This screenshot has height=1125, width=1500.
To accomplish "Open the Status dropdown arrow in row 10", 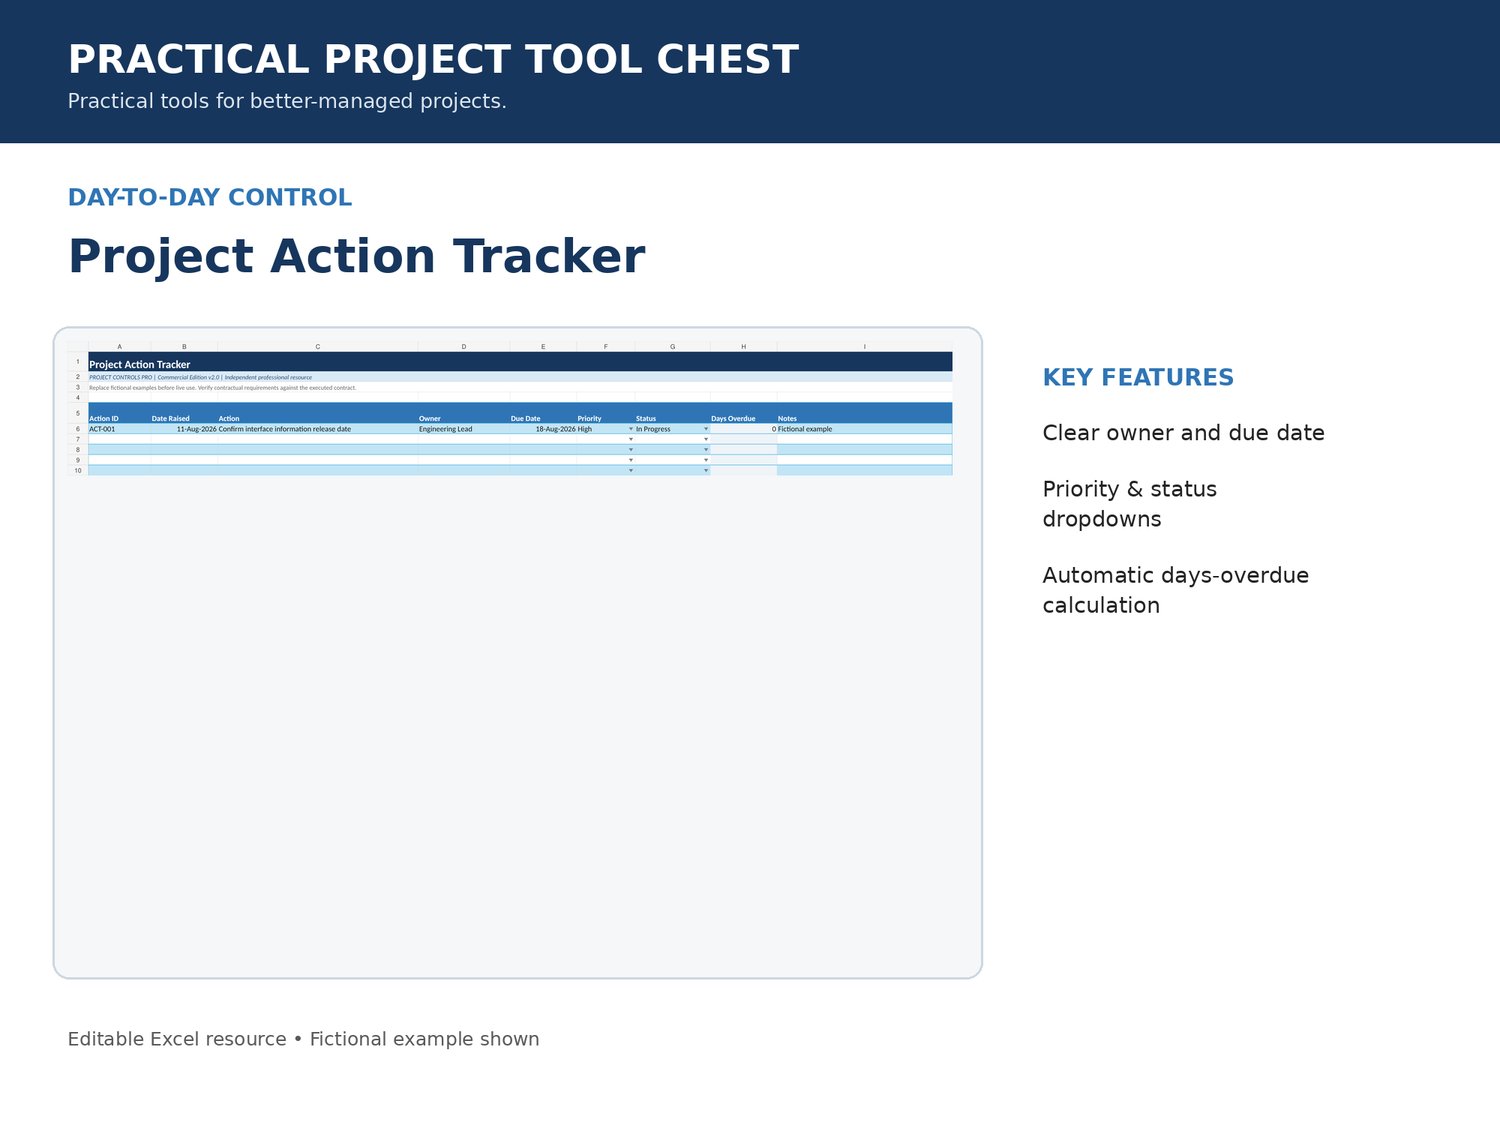I will (706, 470).
